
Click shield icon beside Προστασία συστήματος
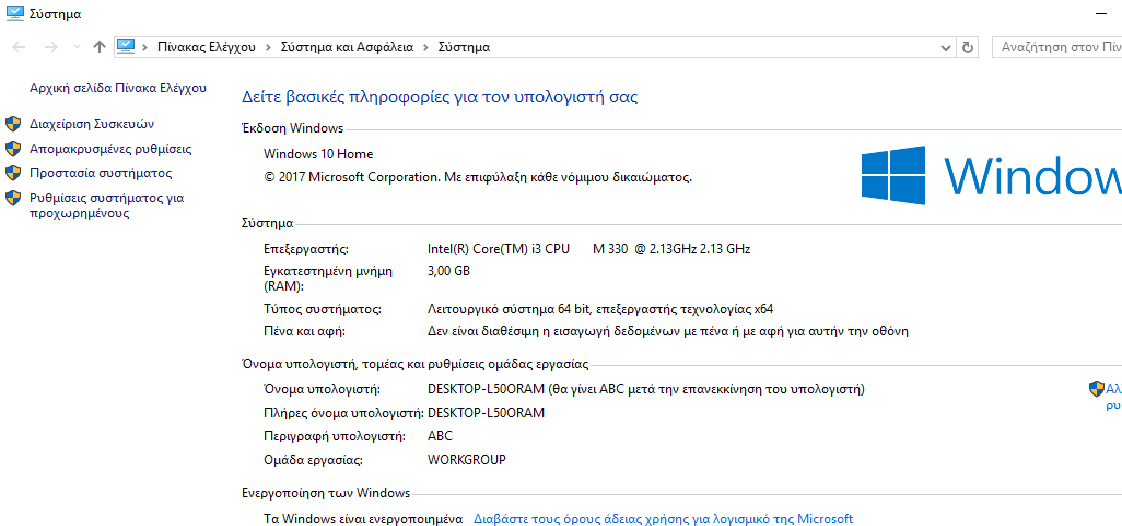(x=13, y=173)
